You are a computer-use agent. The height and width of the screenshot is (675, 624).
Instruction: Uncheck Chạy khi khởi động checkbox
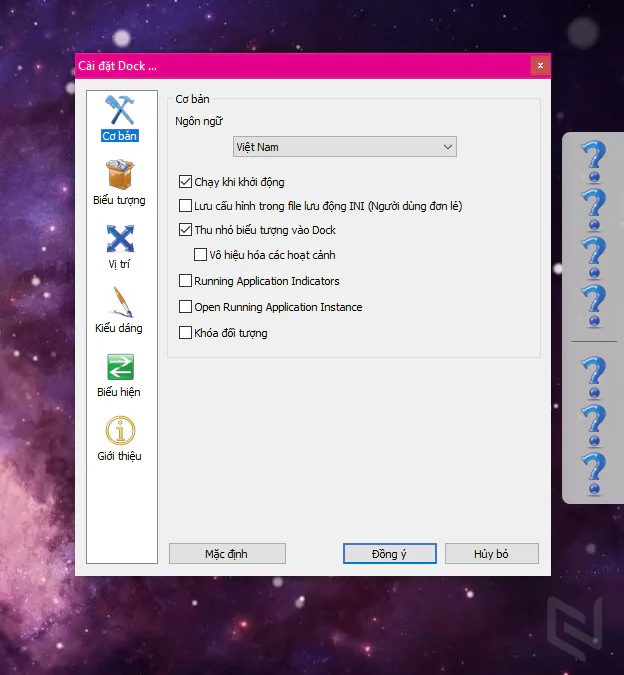pos(185,182)
